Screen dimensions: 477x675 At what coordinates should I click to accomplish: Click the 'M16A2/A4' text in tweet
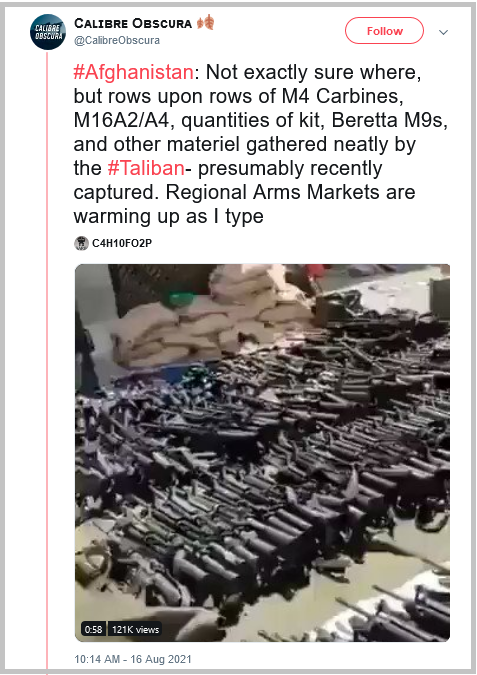121,120
